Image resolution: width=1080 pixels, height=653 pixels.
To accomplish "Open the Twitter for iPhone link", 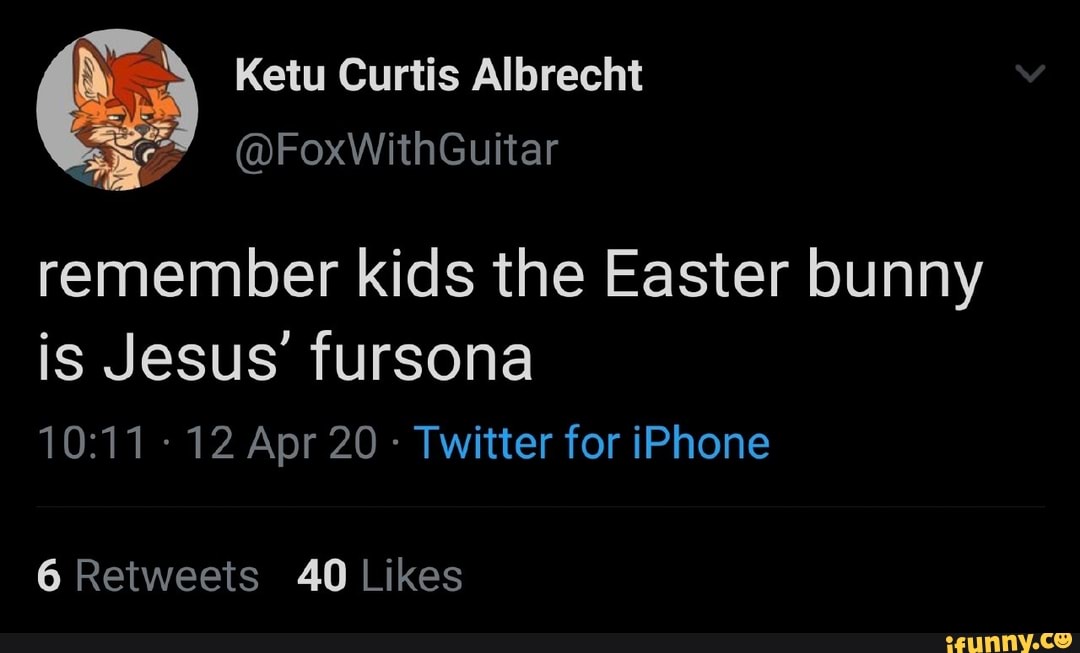I will (592, 441).
